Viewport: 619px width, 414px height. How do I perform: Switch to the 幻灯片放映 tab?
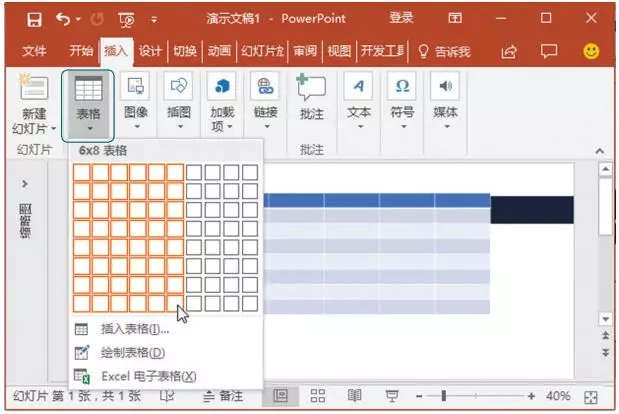263,51
